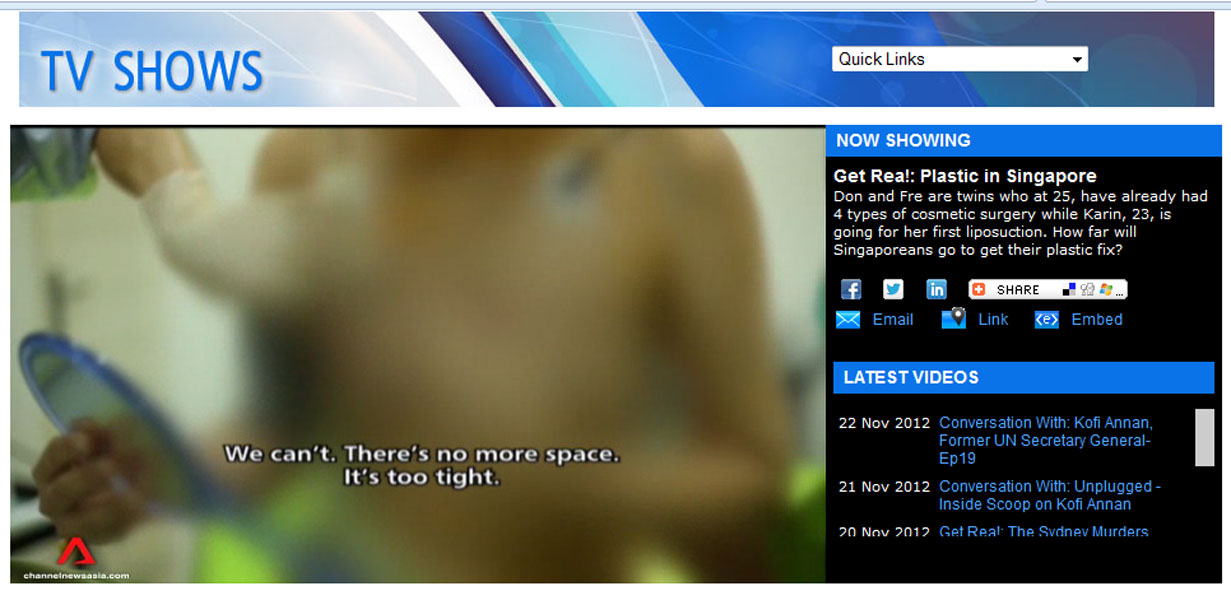Viewport: 1231px width, 600px height.
Task: Click the Link text label
Action: (x=993, y=320)
